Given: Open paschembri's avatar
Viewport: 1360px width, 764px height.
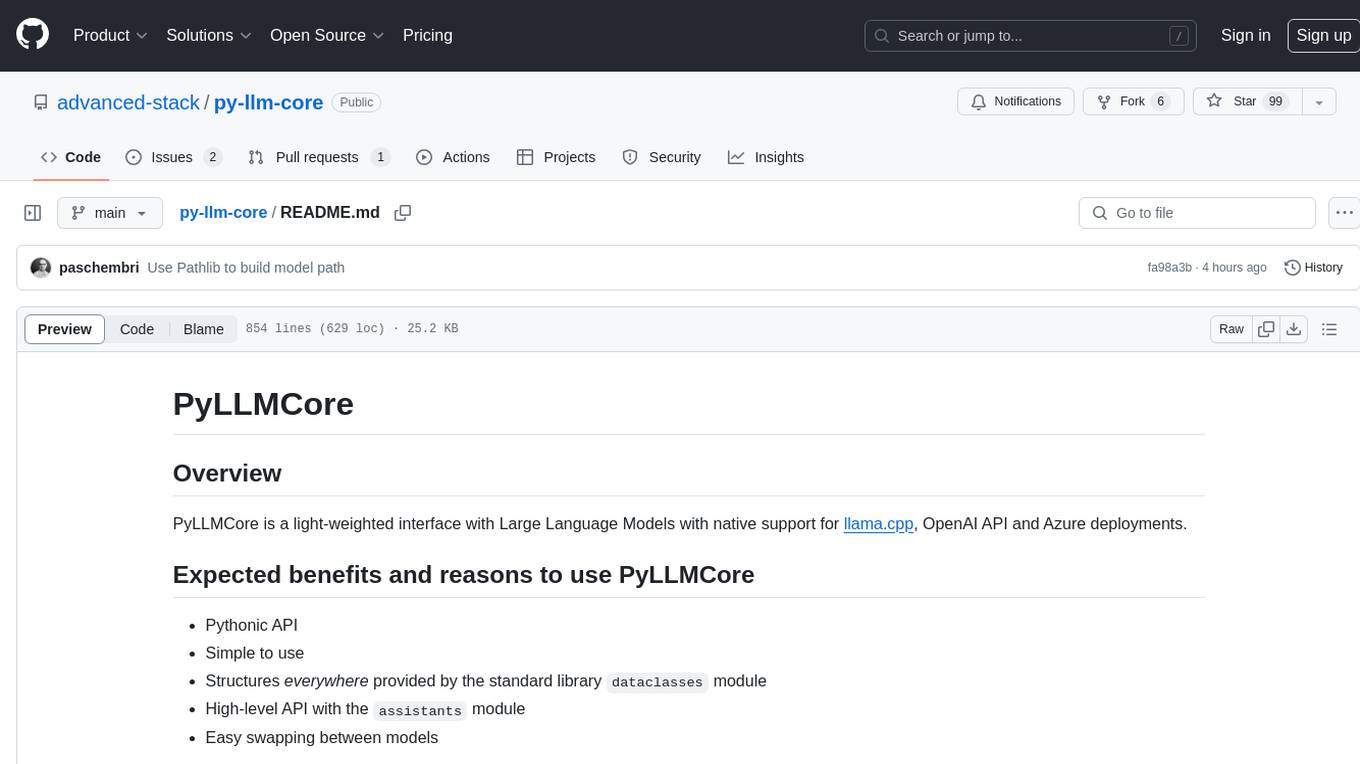Looking at the screenshot, I should tap(41, 268).
